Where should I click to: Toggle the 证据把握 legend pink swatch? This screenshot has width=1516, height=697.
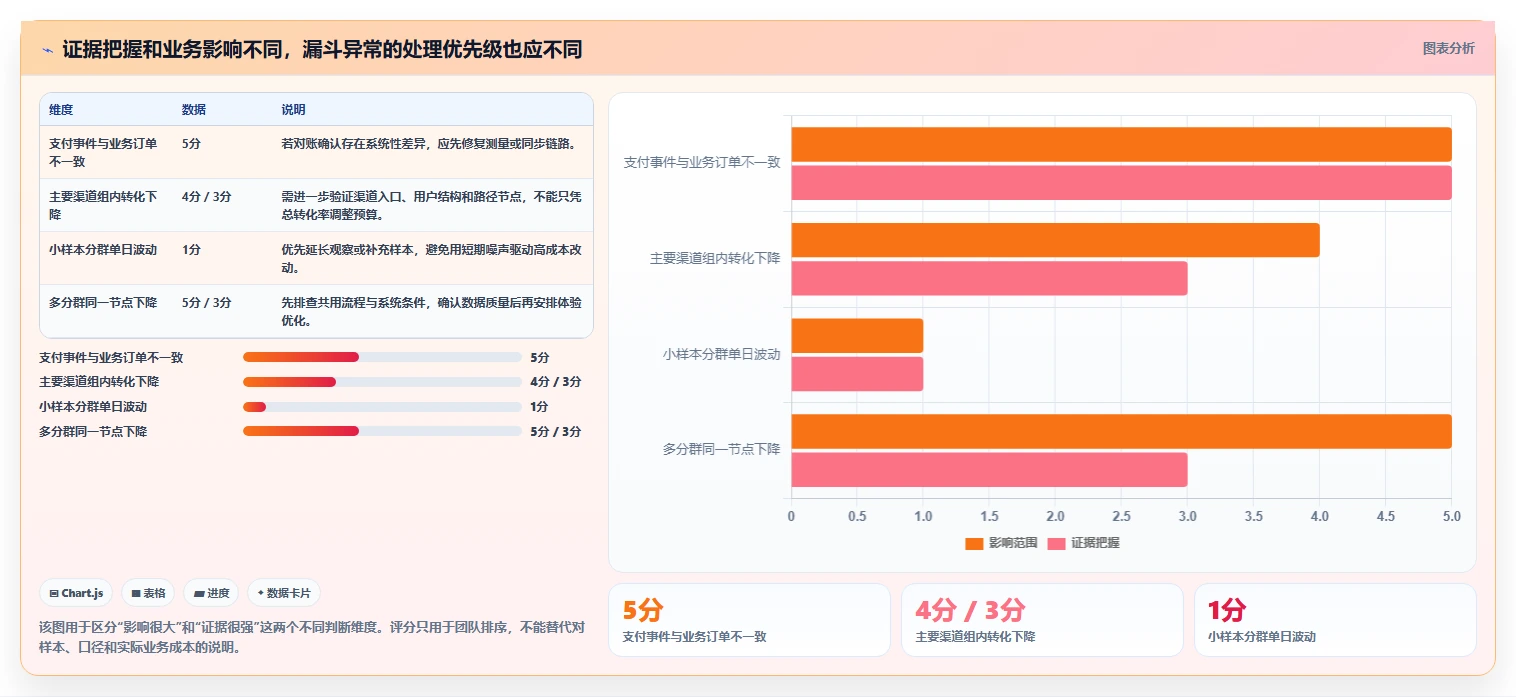pos(1056,543)
